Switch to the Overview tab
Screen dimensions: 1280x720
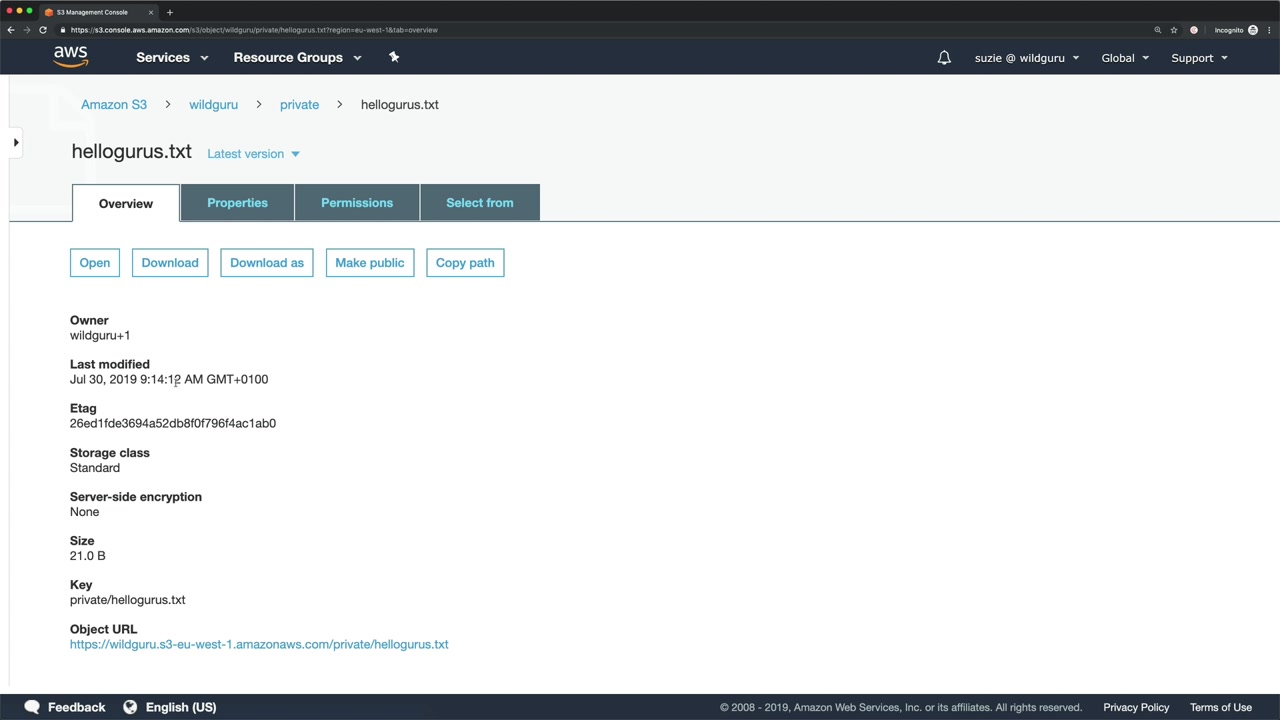click(x=126, y=203)
